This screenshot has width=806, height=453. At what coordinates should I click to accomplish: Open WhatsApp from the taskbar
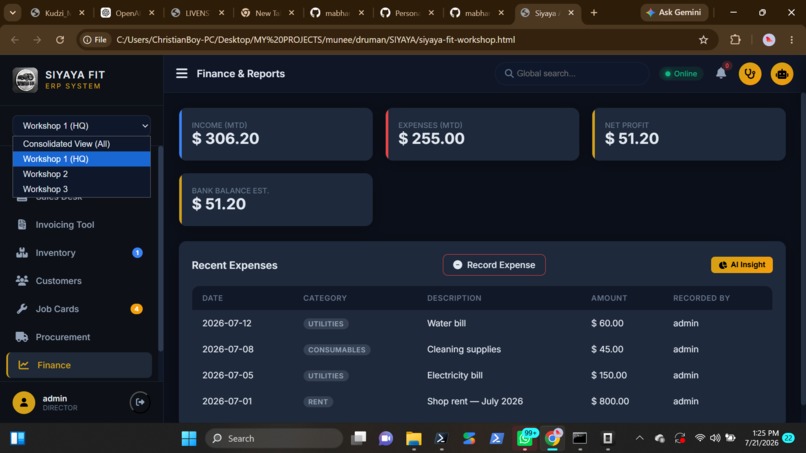tap(525, 438)
